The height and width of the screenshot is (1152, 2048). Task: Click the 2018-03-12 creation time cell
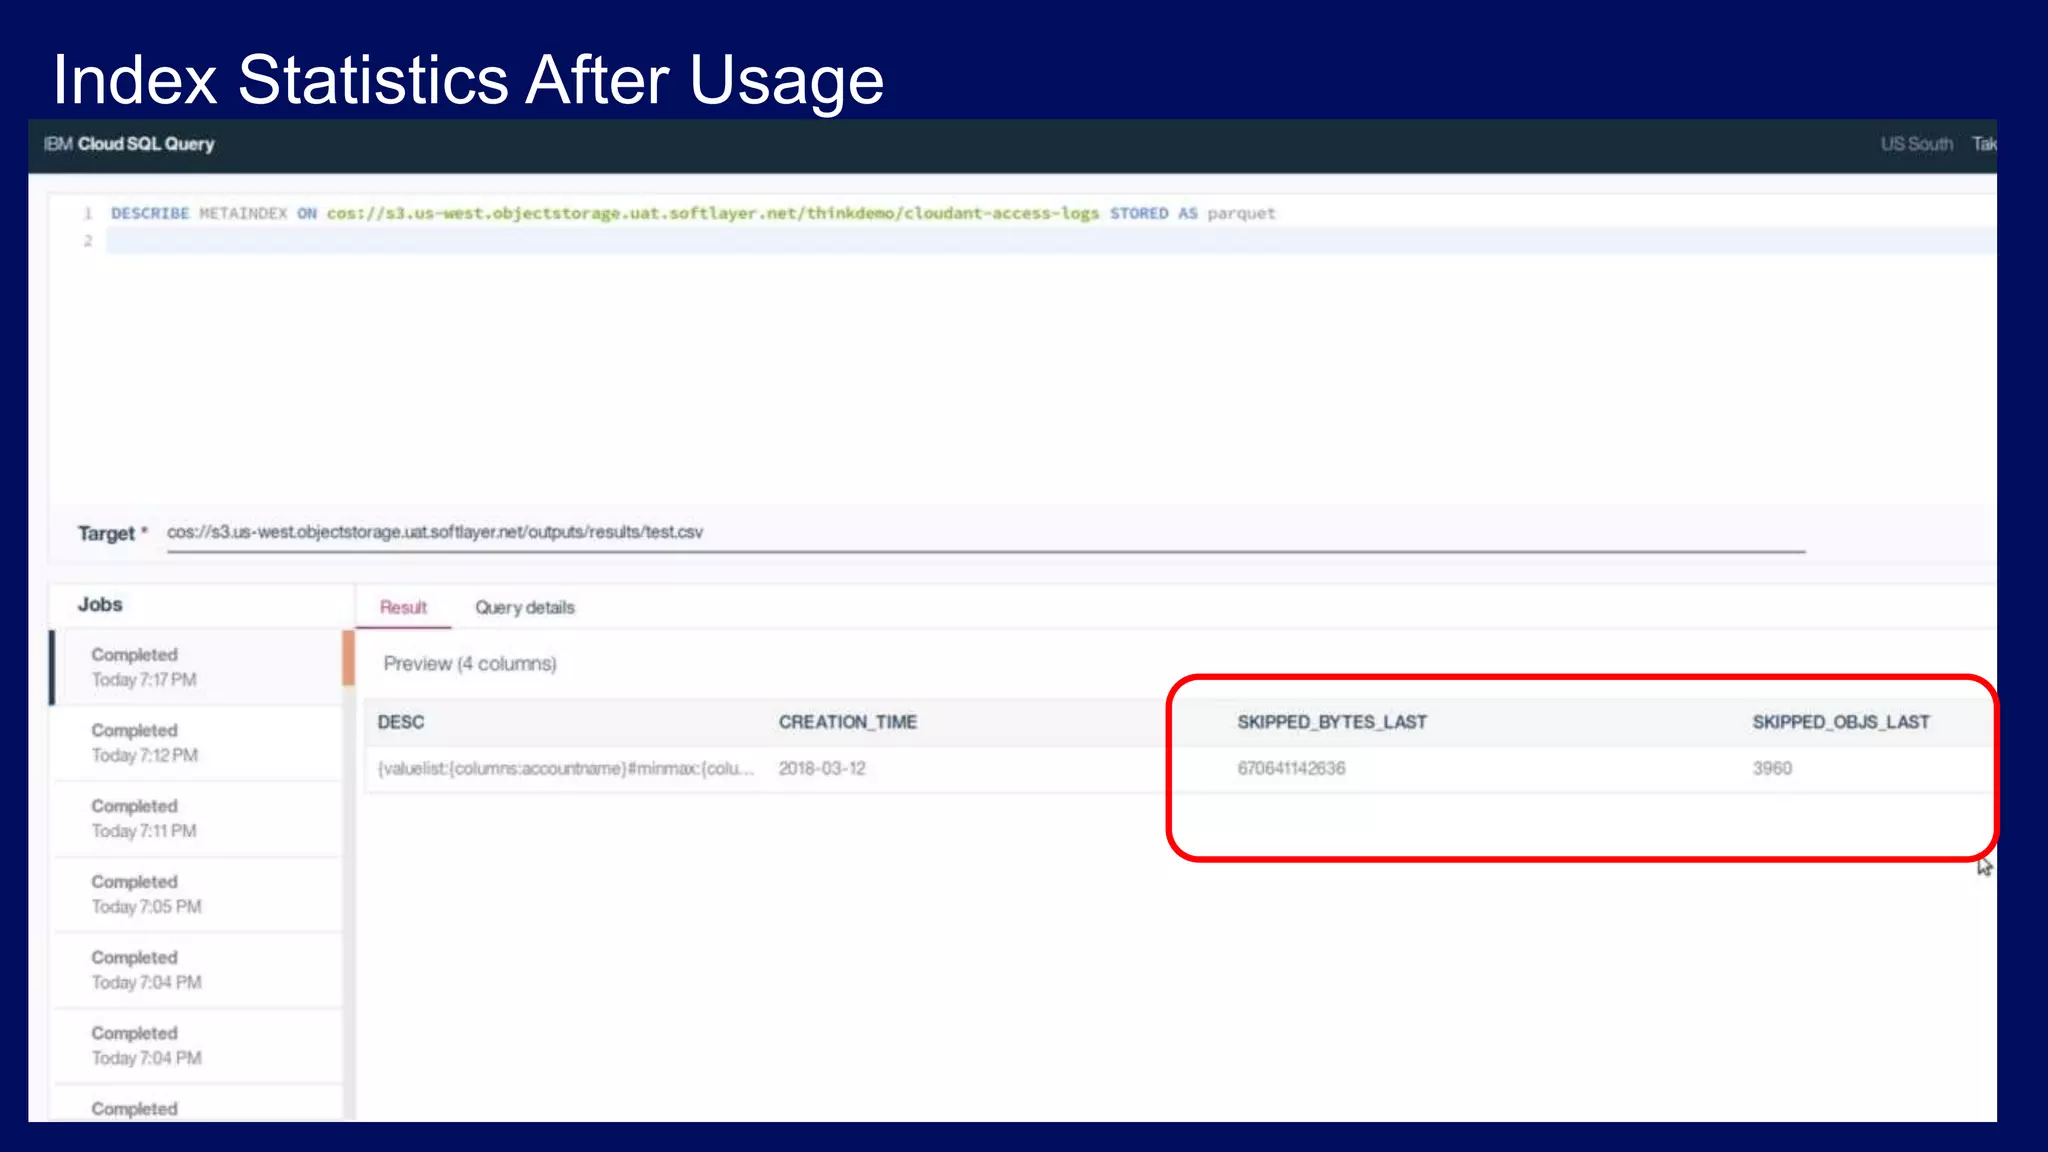(x=822, y=768)
